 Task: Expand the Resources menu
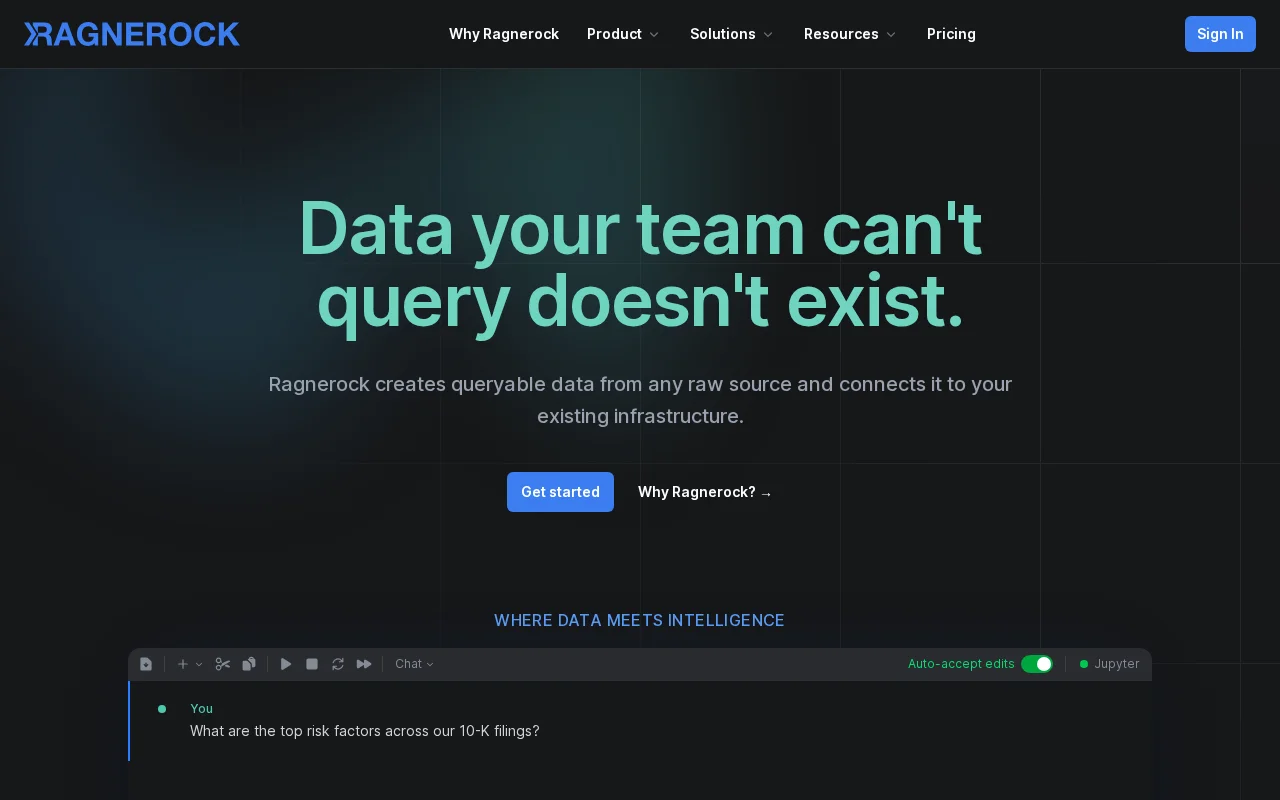(x=850, y=34)
